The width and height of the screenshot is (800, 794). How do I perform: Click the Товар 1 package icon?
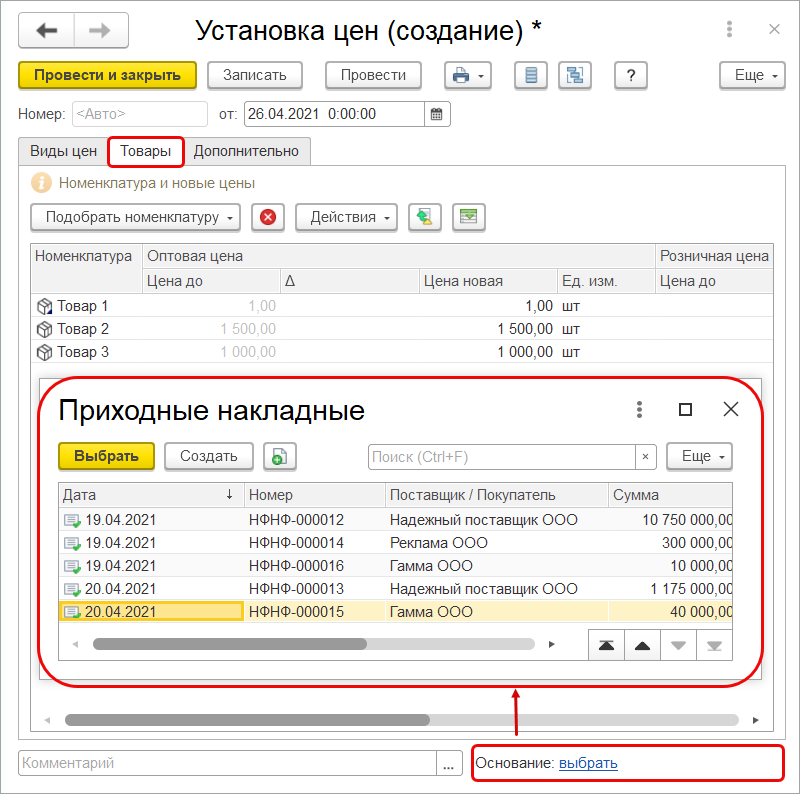tap(45, 306)
